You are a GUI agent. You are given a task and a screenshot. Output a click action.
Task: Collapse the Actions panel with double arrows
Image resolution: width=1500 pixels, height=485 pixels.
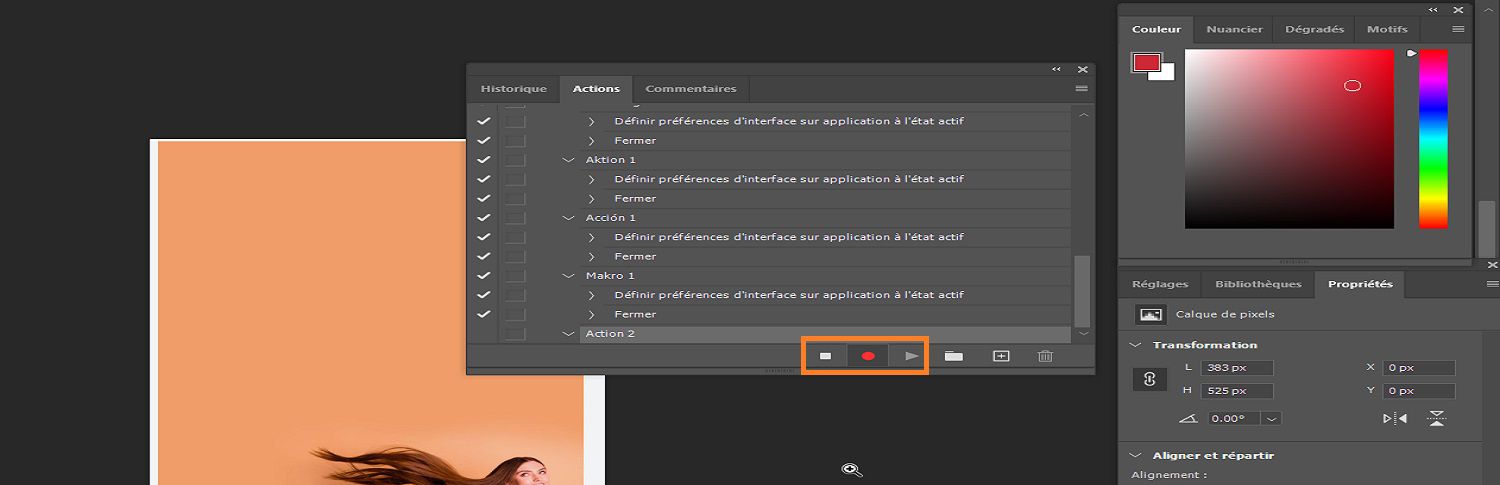1057,69
